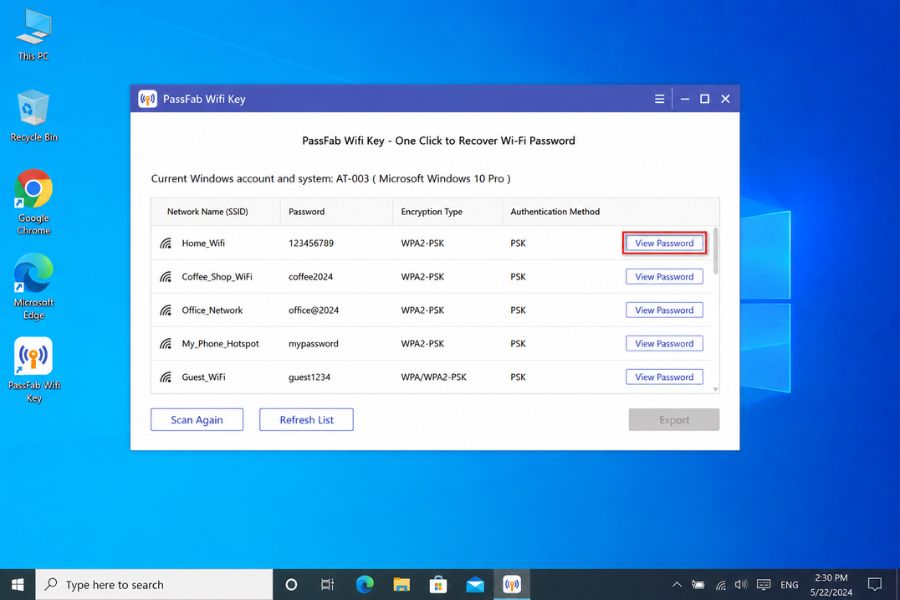
Task: View password for Office_Network
Action: (x=664, y=310)
